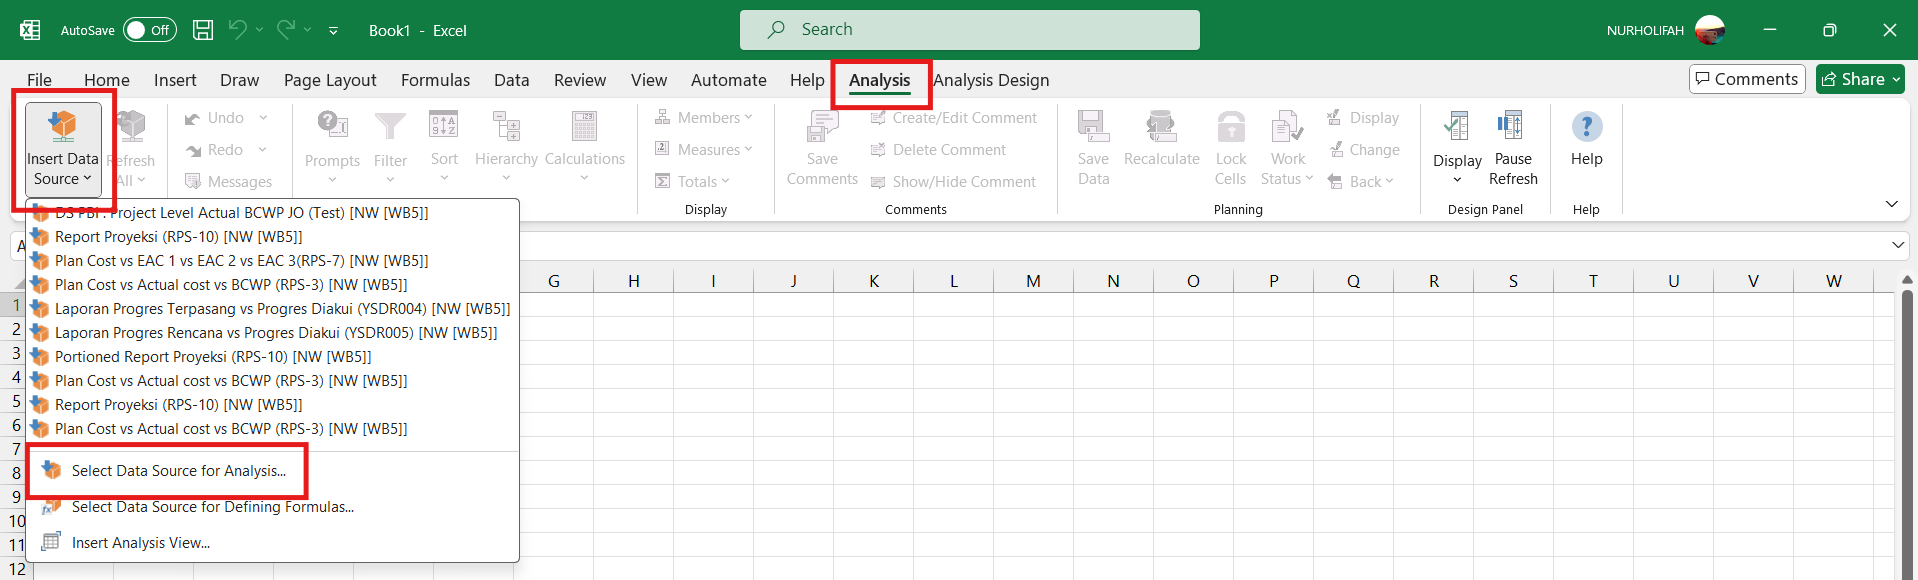
Task: Switch to the Analysis Design tab
Action: (x=991, y=80)
